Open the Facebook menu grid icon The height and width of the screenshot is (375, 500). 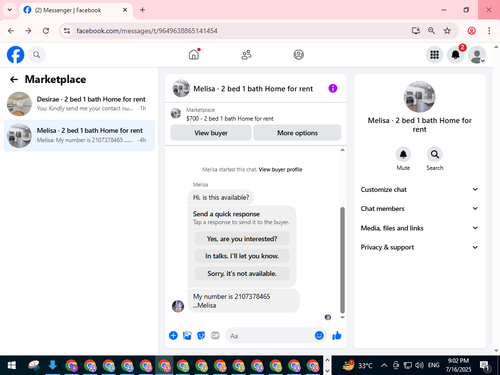tap(434, 55)
